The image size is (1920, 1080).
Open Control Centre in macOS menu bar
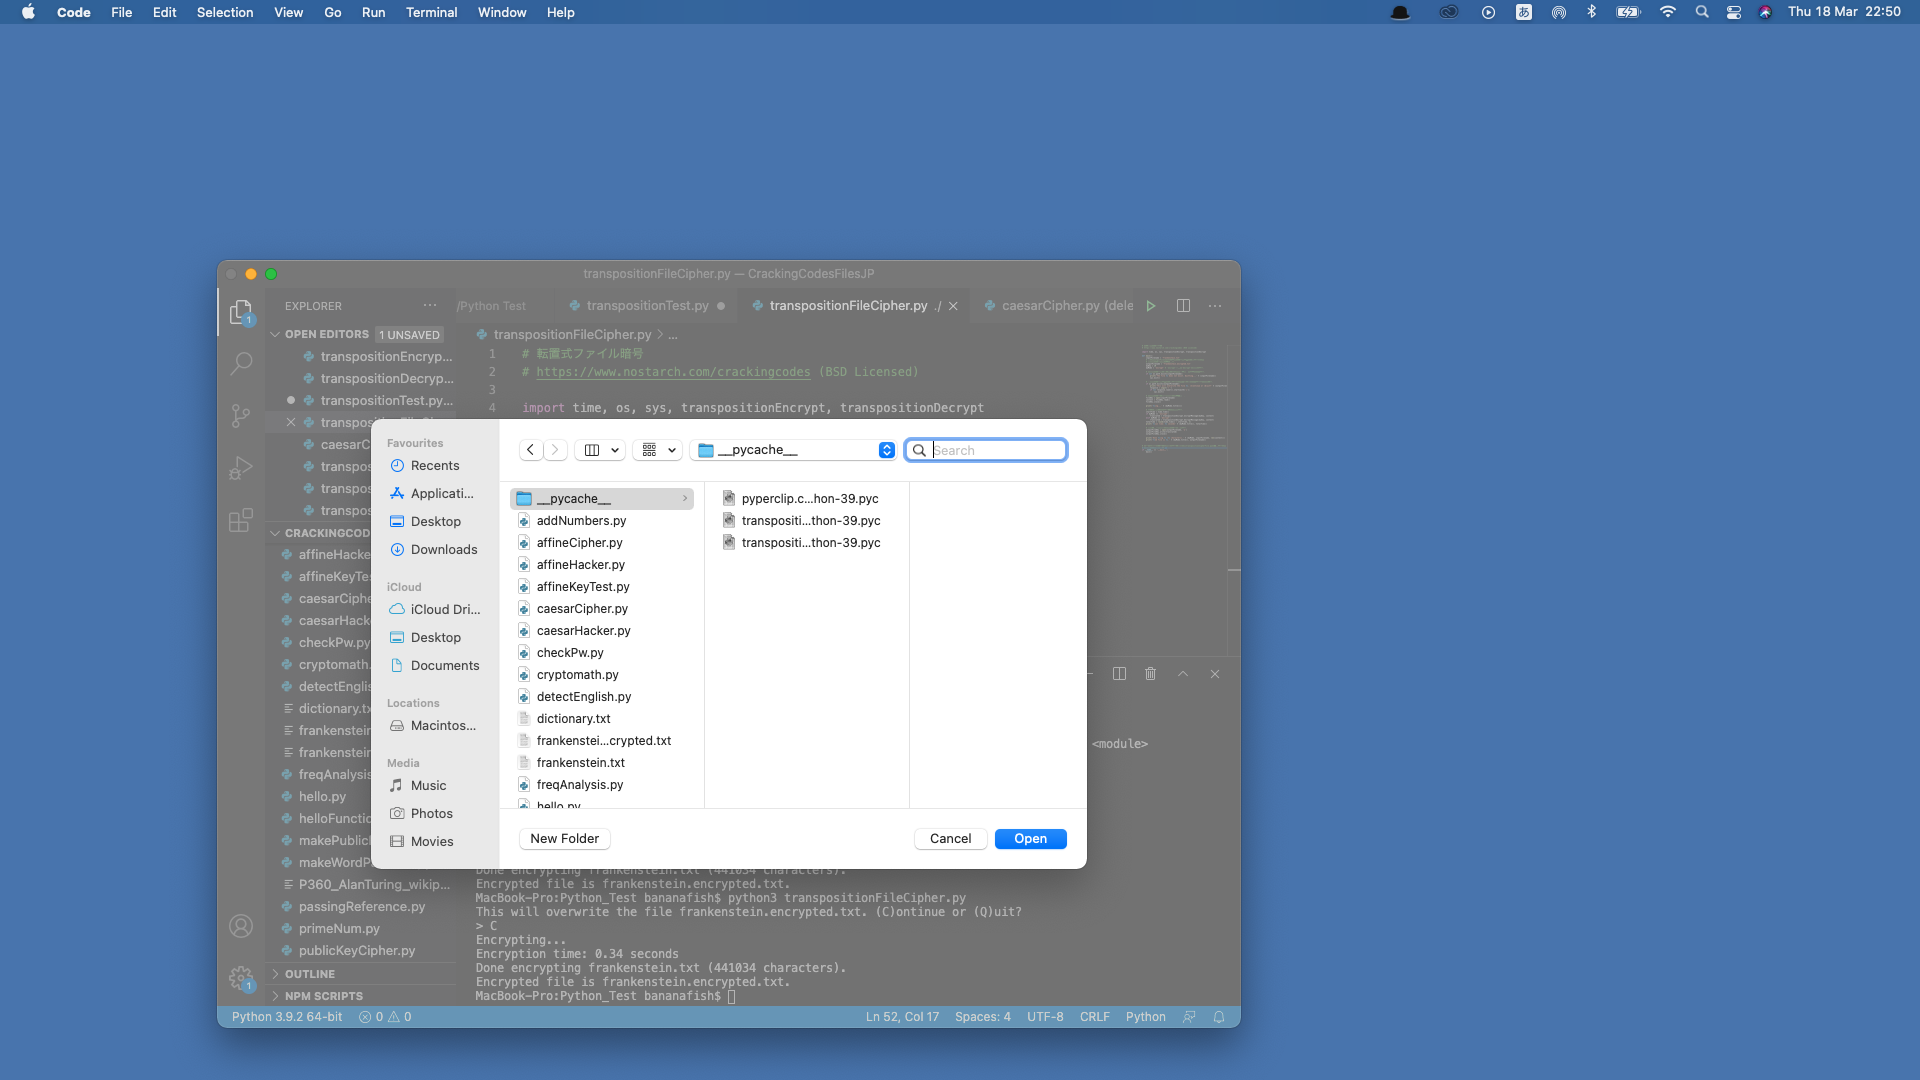1734,12
